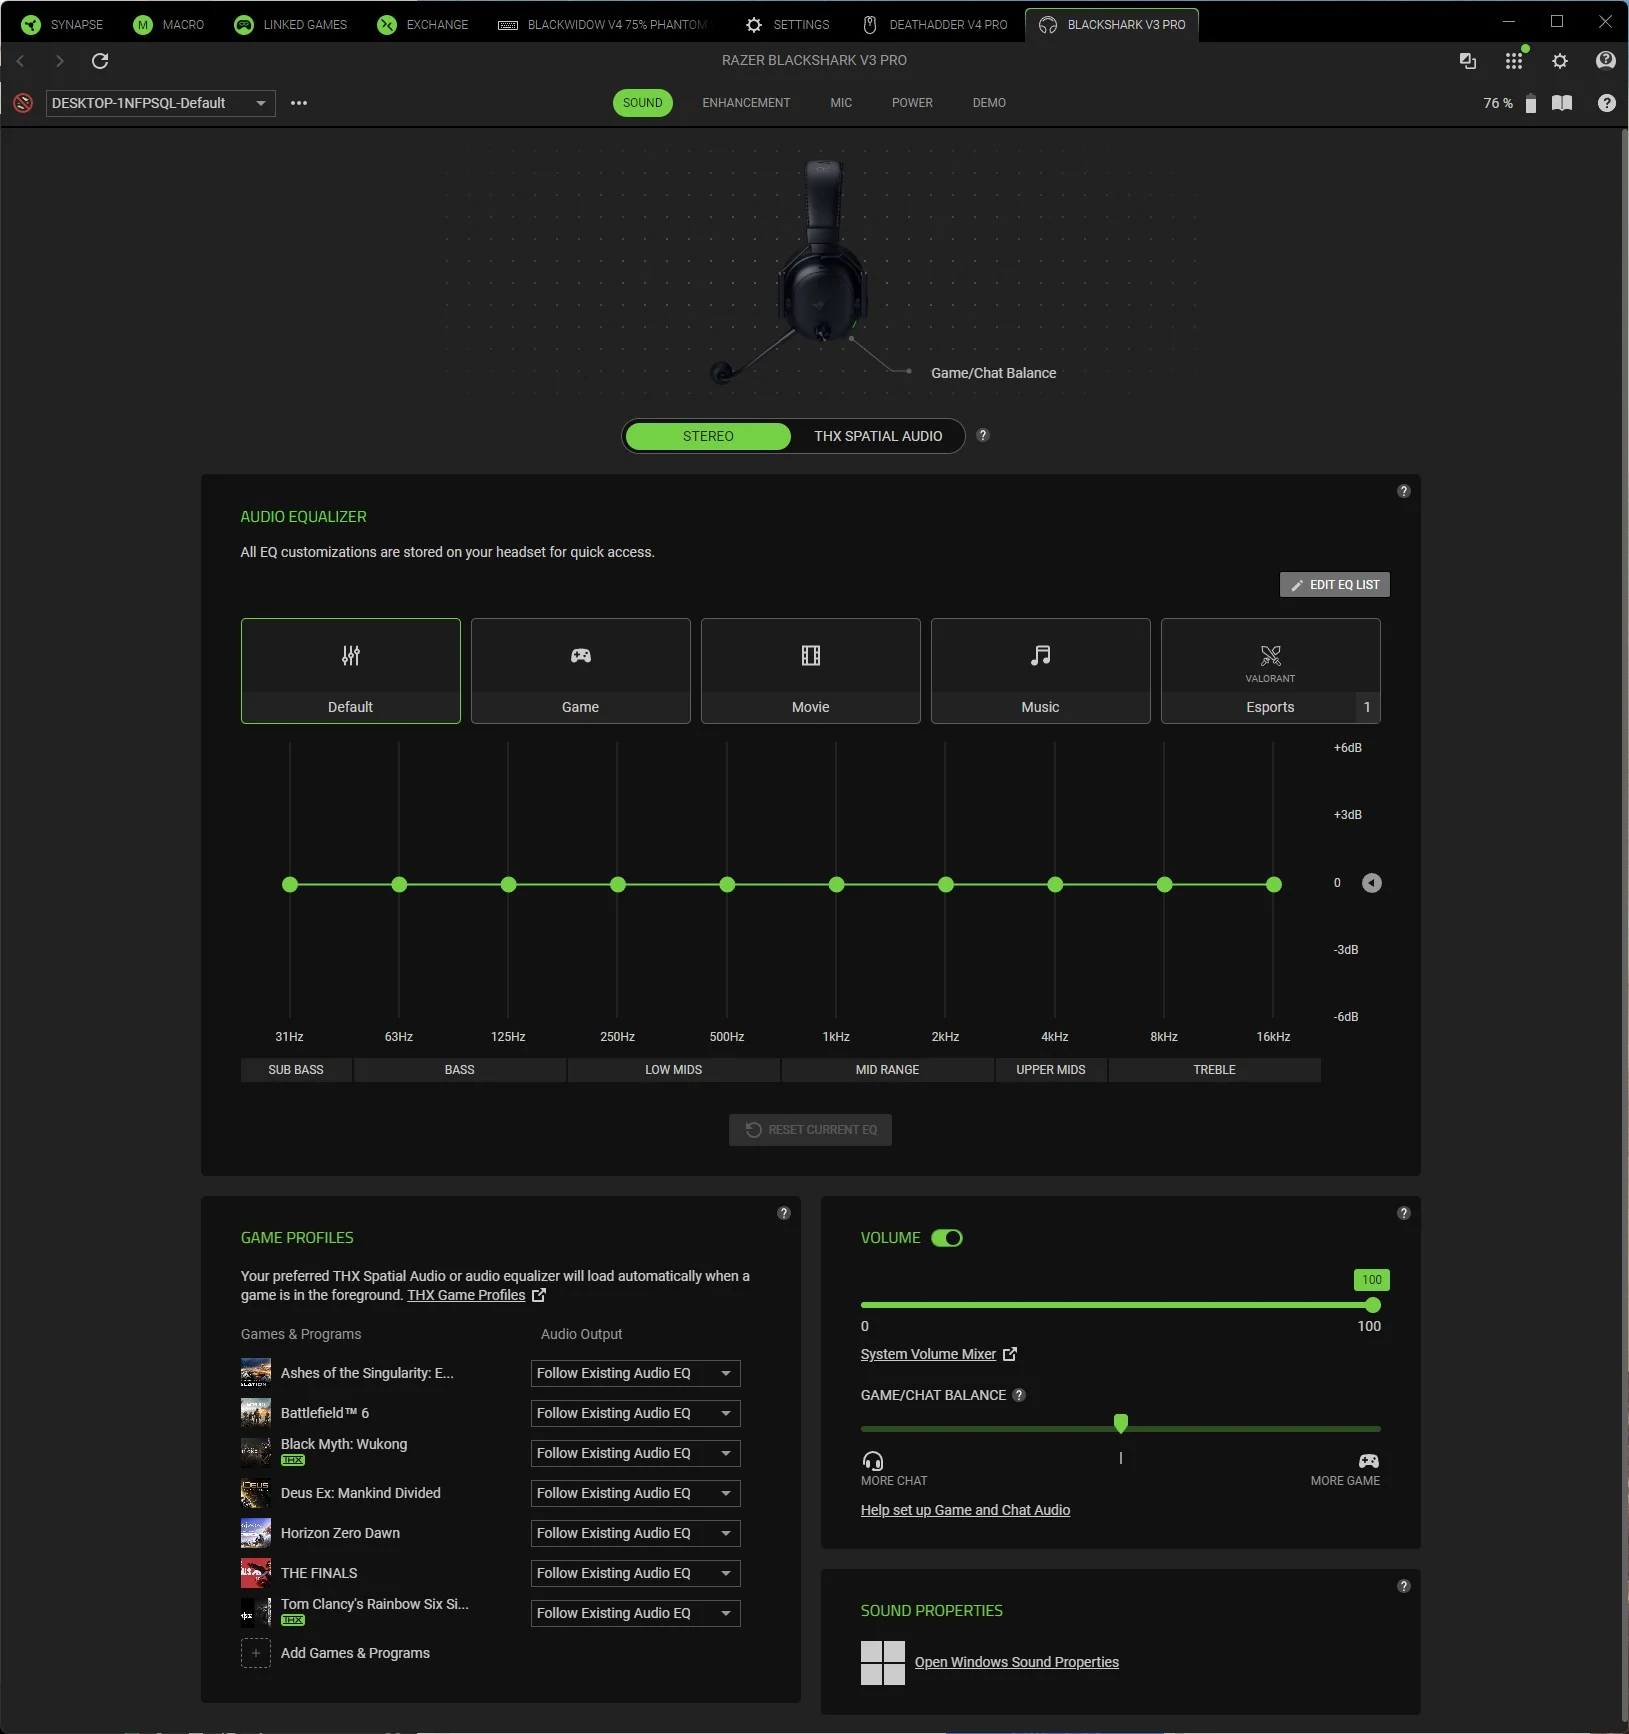Open the Windows Sound Properties link
1629x1734 pixels.
point(1016,1662)
